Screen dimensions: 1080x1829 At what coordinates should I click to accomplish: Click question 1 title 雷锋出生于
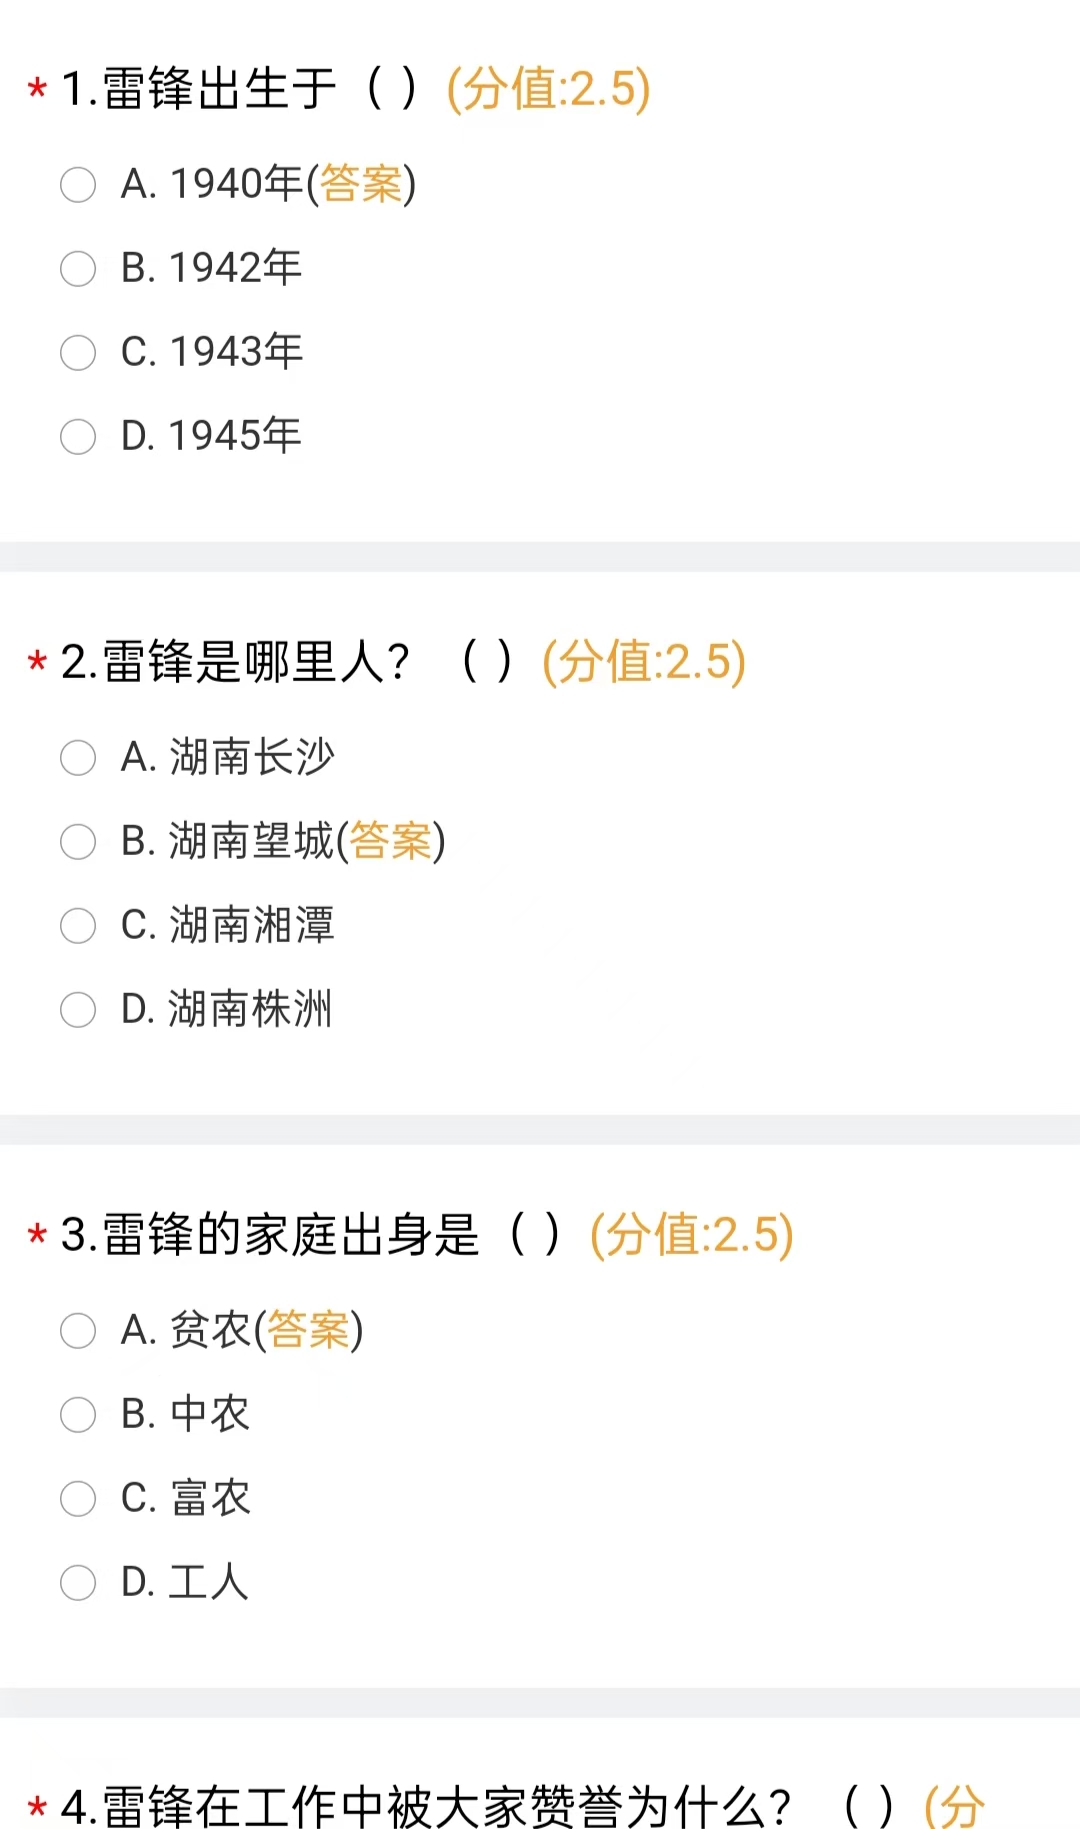pyautogui.click(x=220, y=89)
